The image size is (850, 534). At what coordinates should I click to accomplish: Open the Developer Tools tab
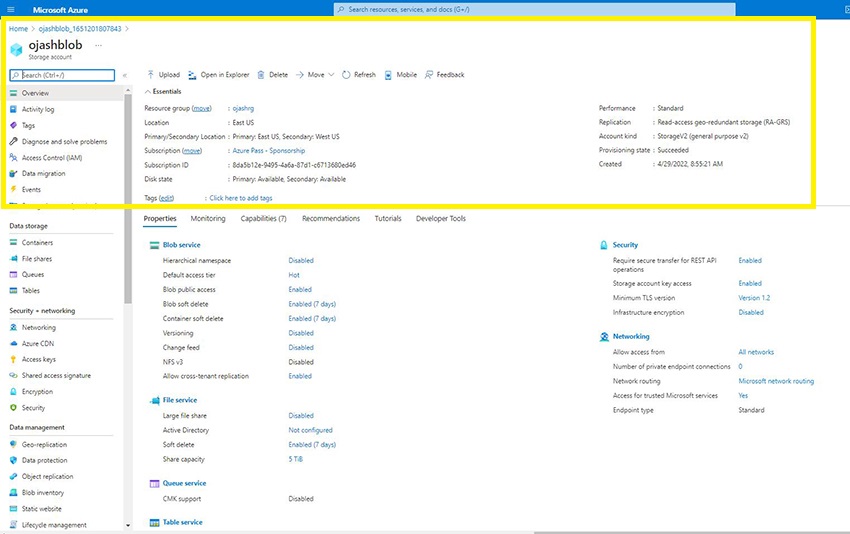coord(441,218)
